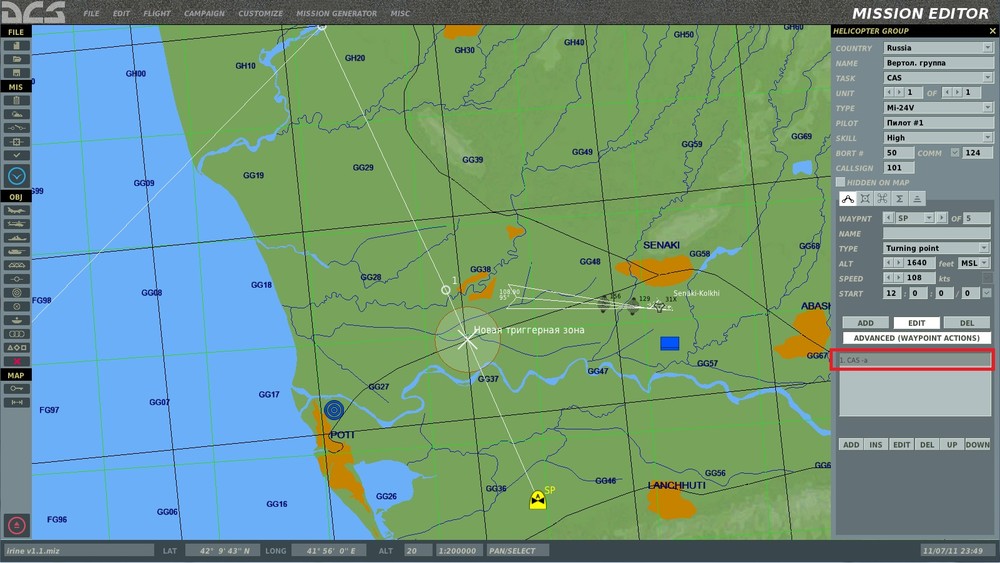Open the FILE menu
Viewport: 1000px width, 563px height.
pos(91,13)
